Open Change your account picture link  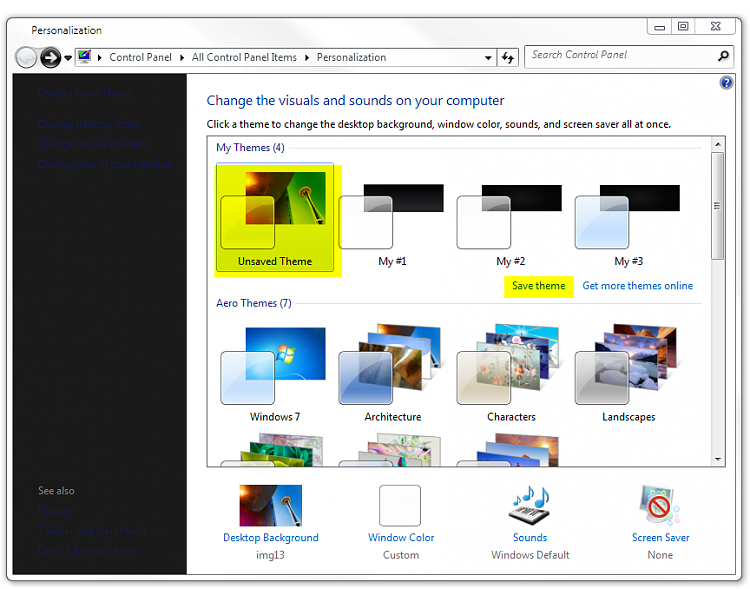point(105,165)
